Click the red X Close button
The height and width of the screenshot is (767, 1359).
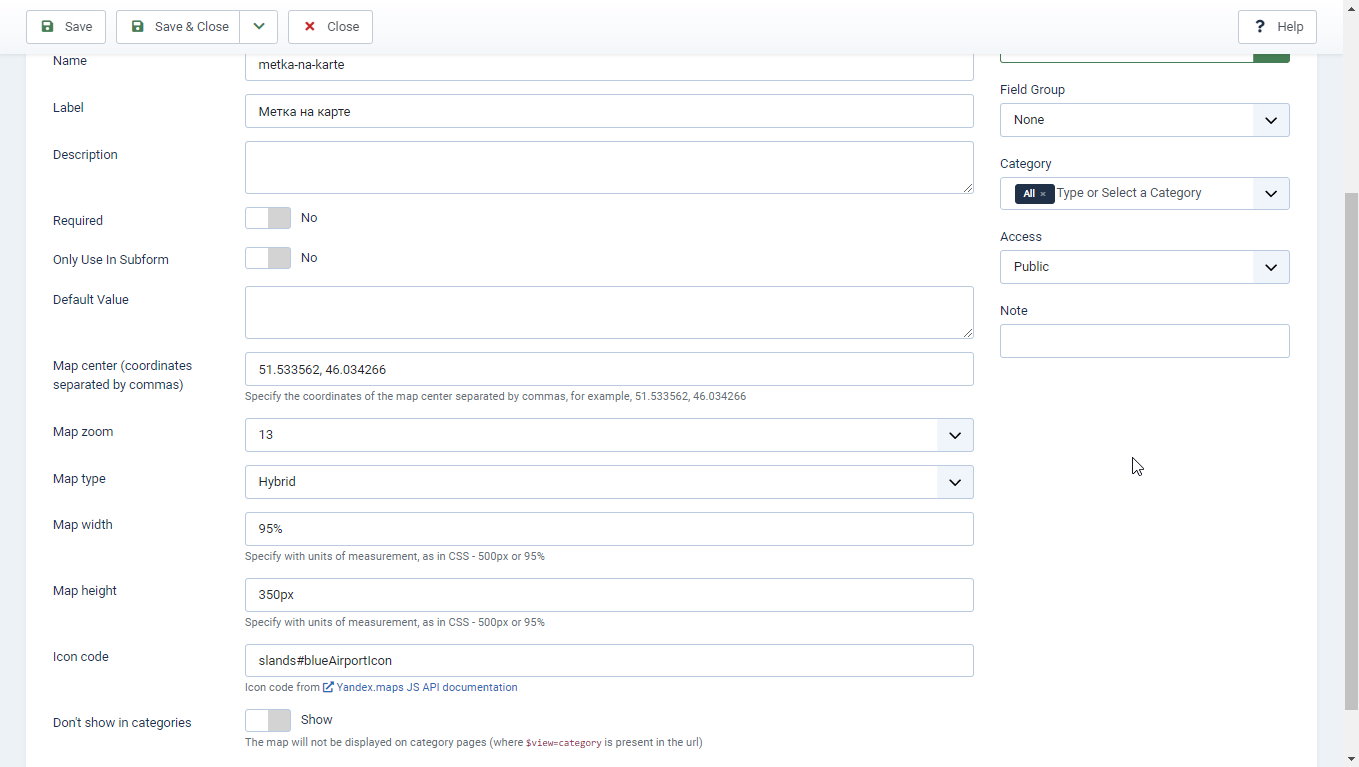330,27
